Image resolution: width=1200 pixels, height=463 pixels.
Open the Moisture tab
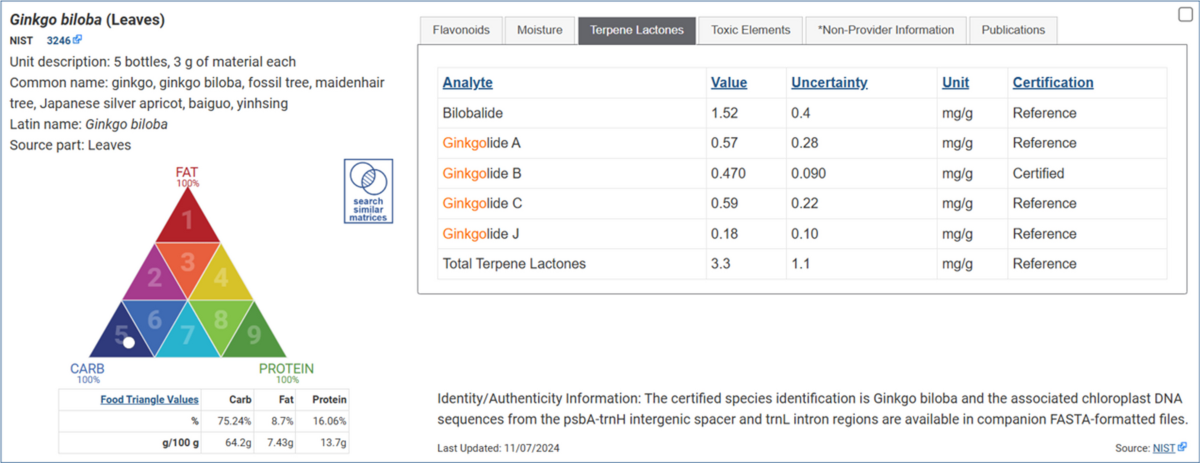point(539,30)
